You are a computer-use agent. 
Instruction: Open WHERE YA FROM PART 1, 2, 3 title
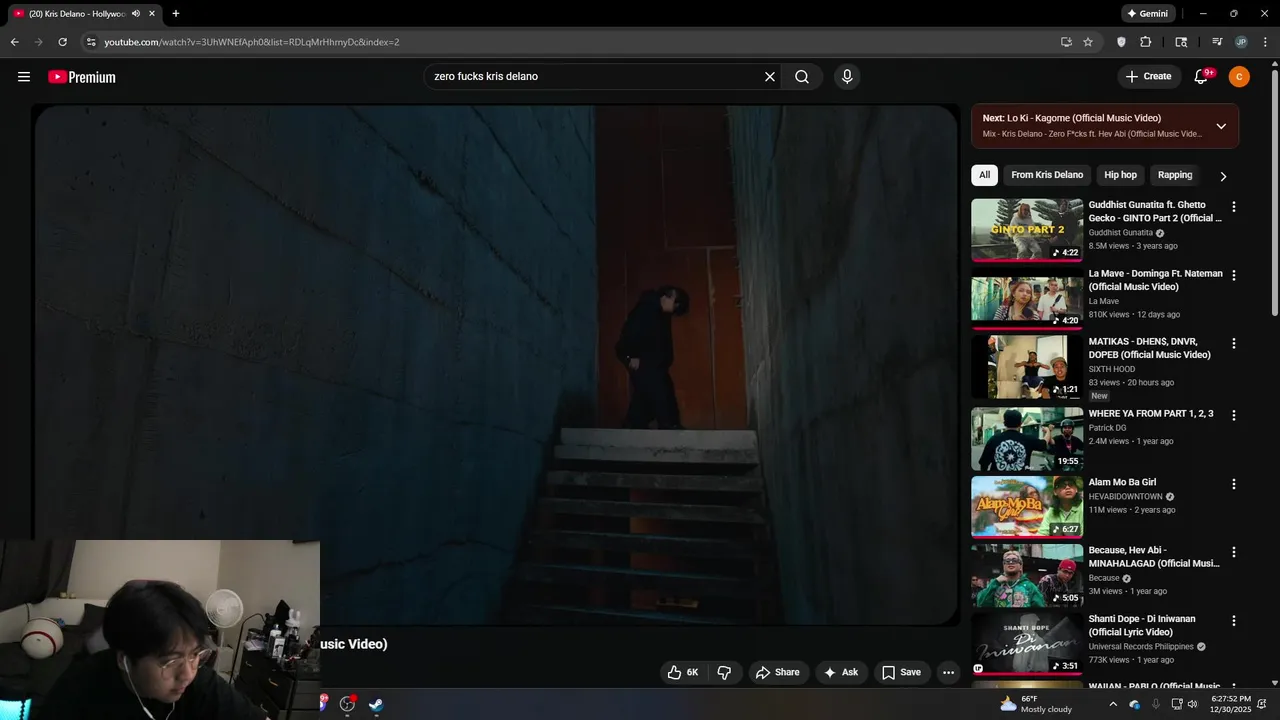[1151, 414]
